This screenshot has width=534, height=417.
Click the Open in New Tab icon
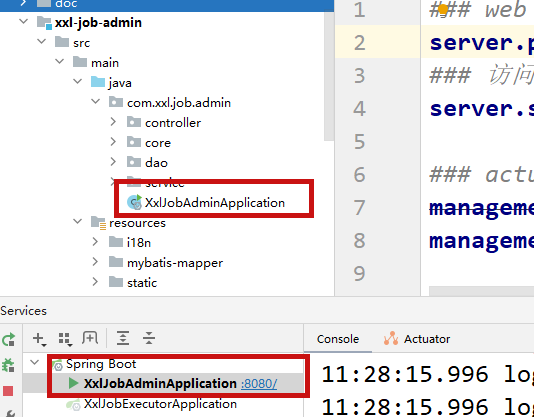click(x=90, y=338)
